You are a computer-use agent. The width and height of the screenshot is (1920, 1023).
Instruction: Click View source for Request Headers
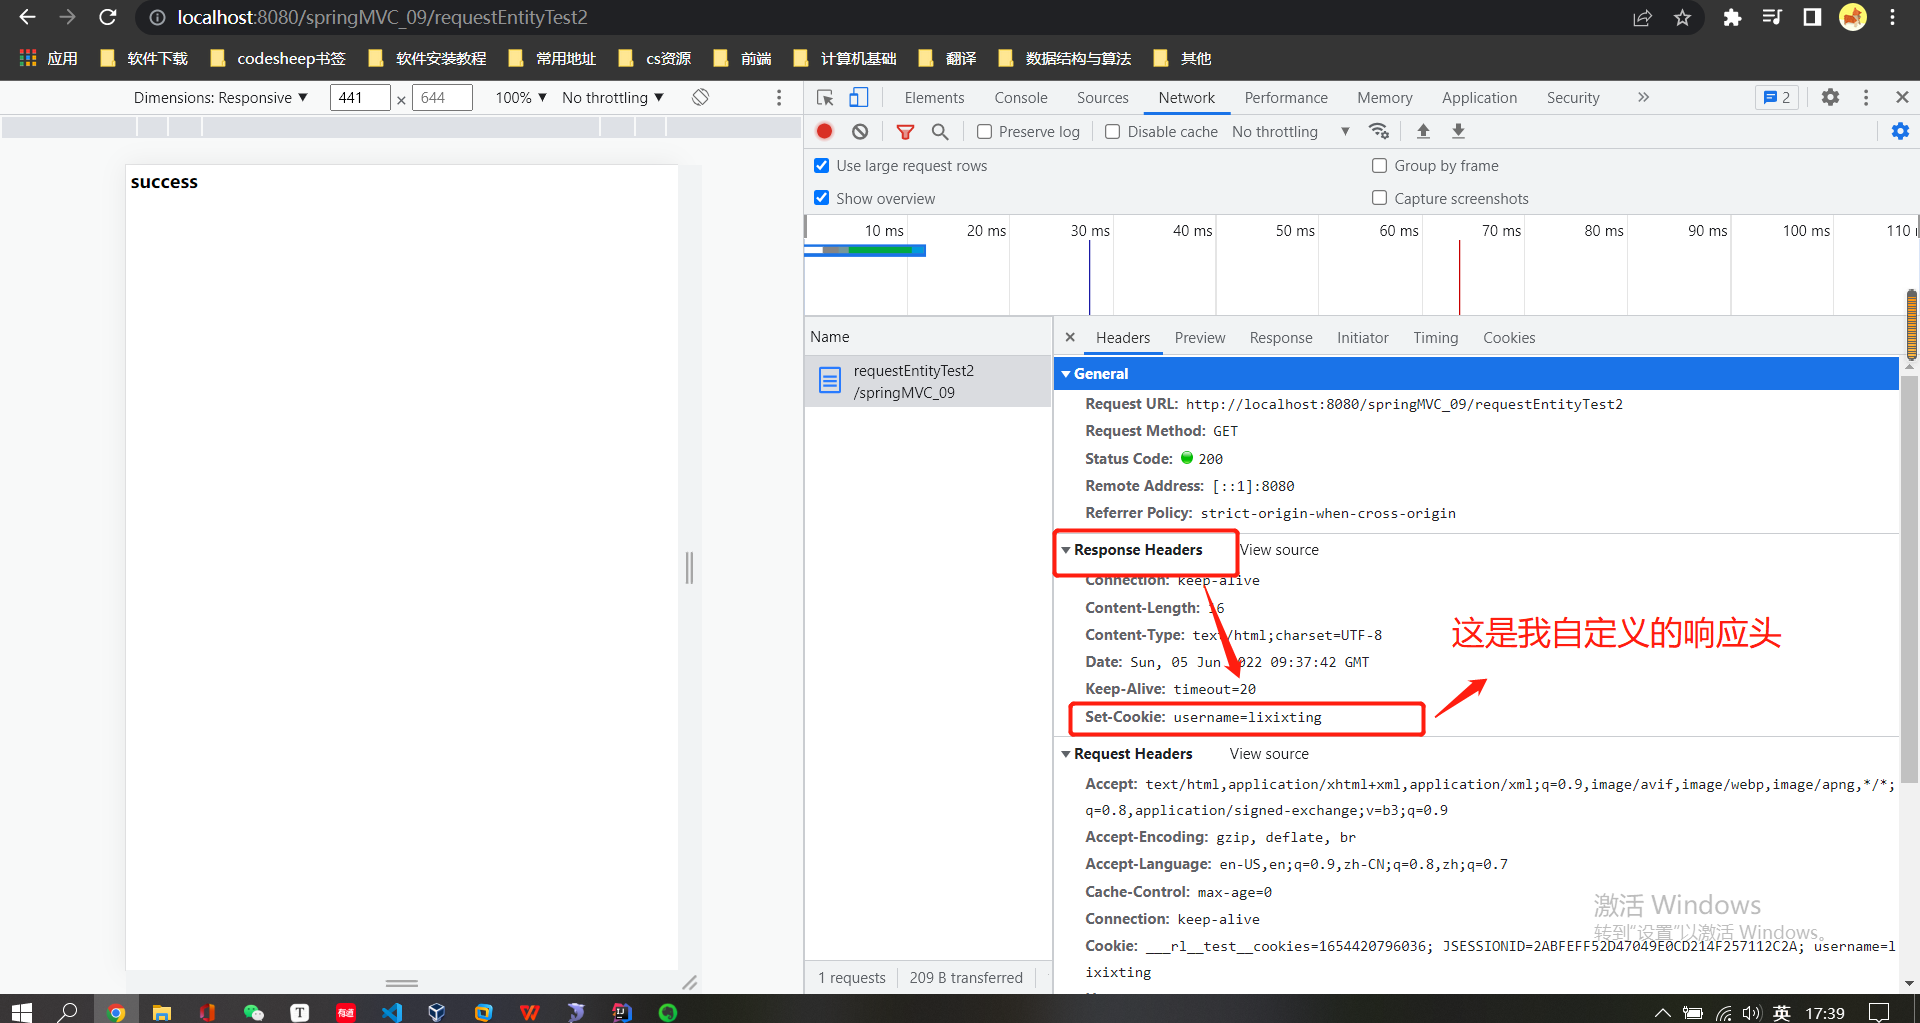(x=1269, y=754)
